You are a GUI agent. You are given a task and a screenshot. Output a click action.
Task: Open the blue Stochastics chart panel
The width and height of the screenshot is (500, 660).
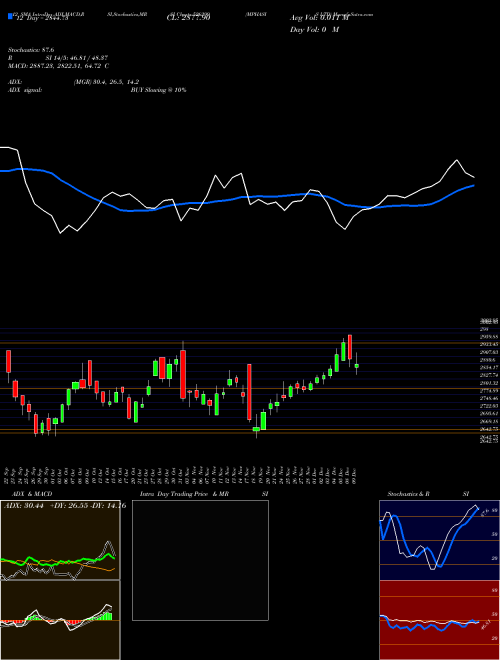click(439, 540)
